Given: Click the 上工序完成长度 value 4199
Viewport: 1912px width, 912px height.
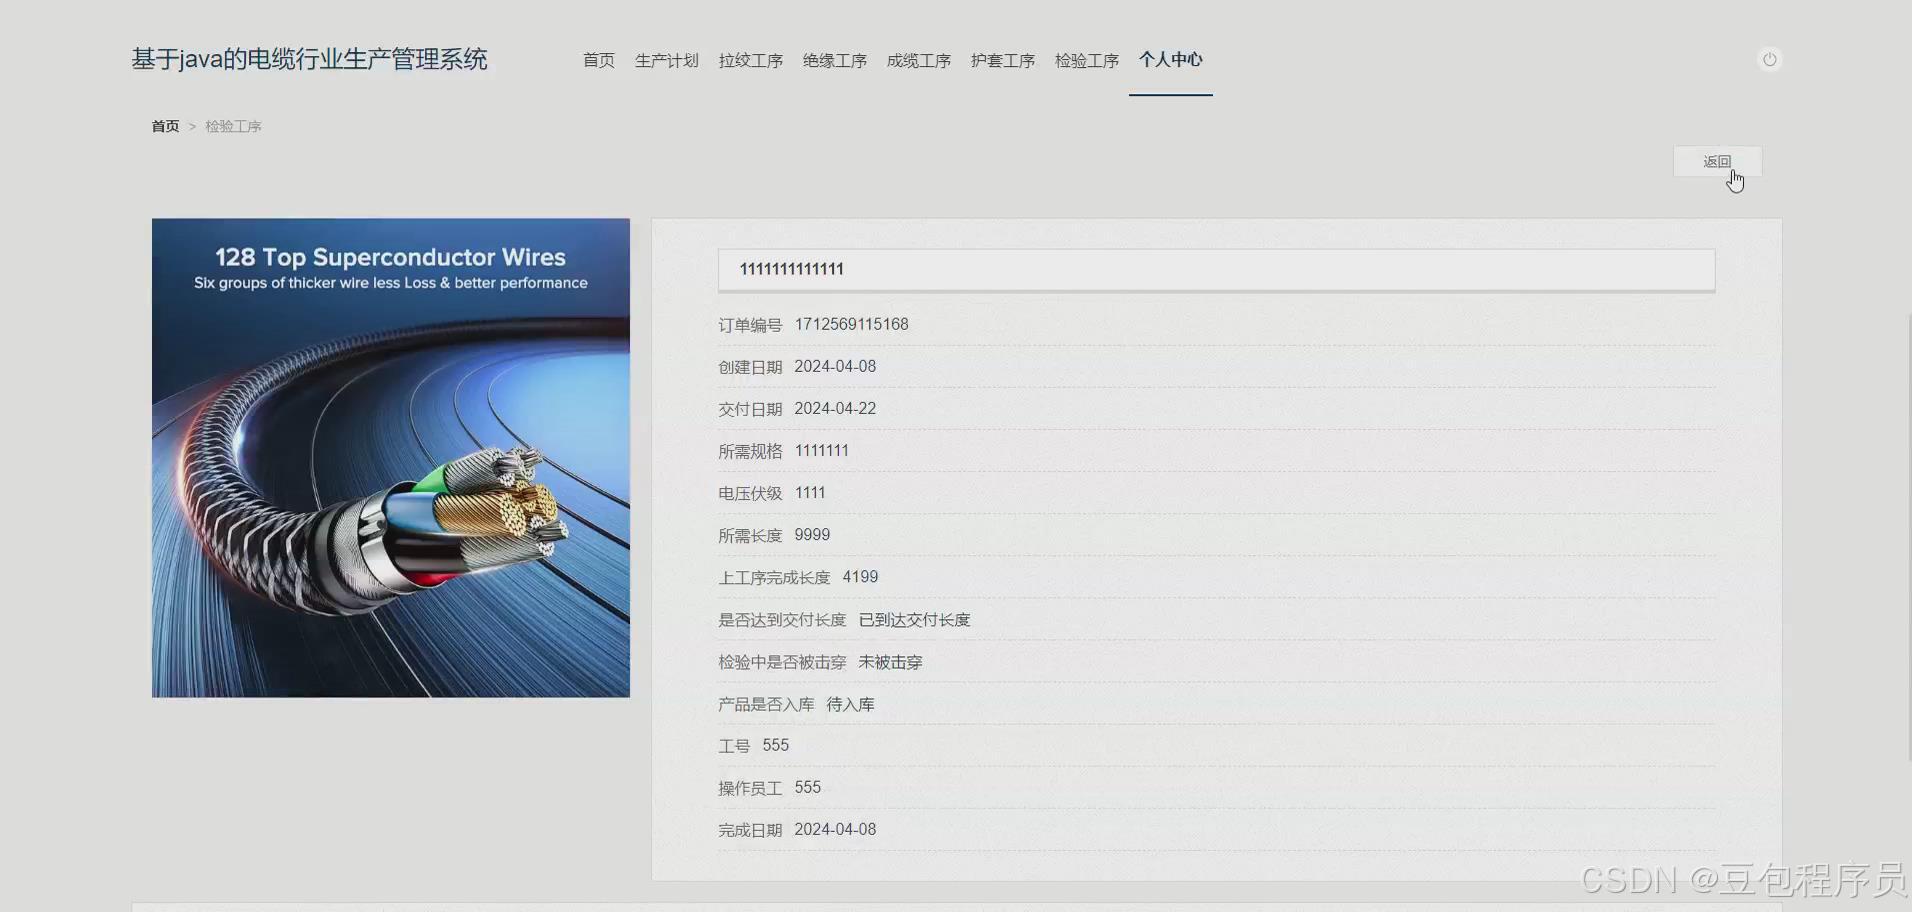Looking at the screenshot, I should [859, 577].
